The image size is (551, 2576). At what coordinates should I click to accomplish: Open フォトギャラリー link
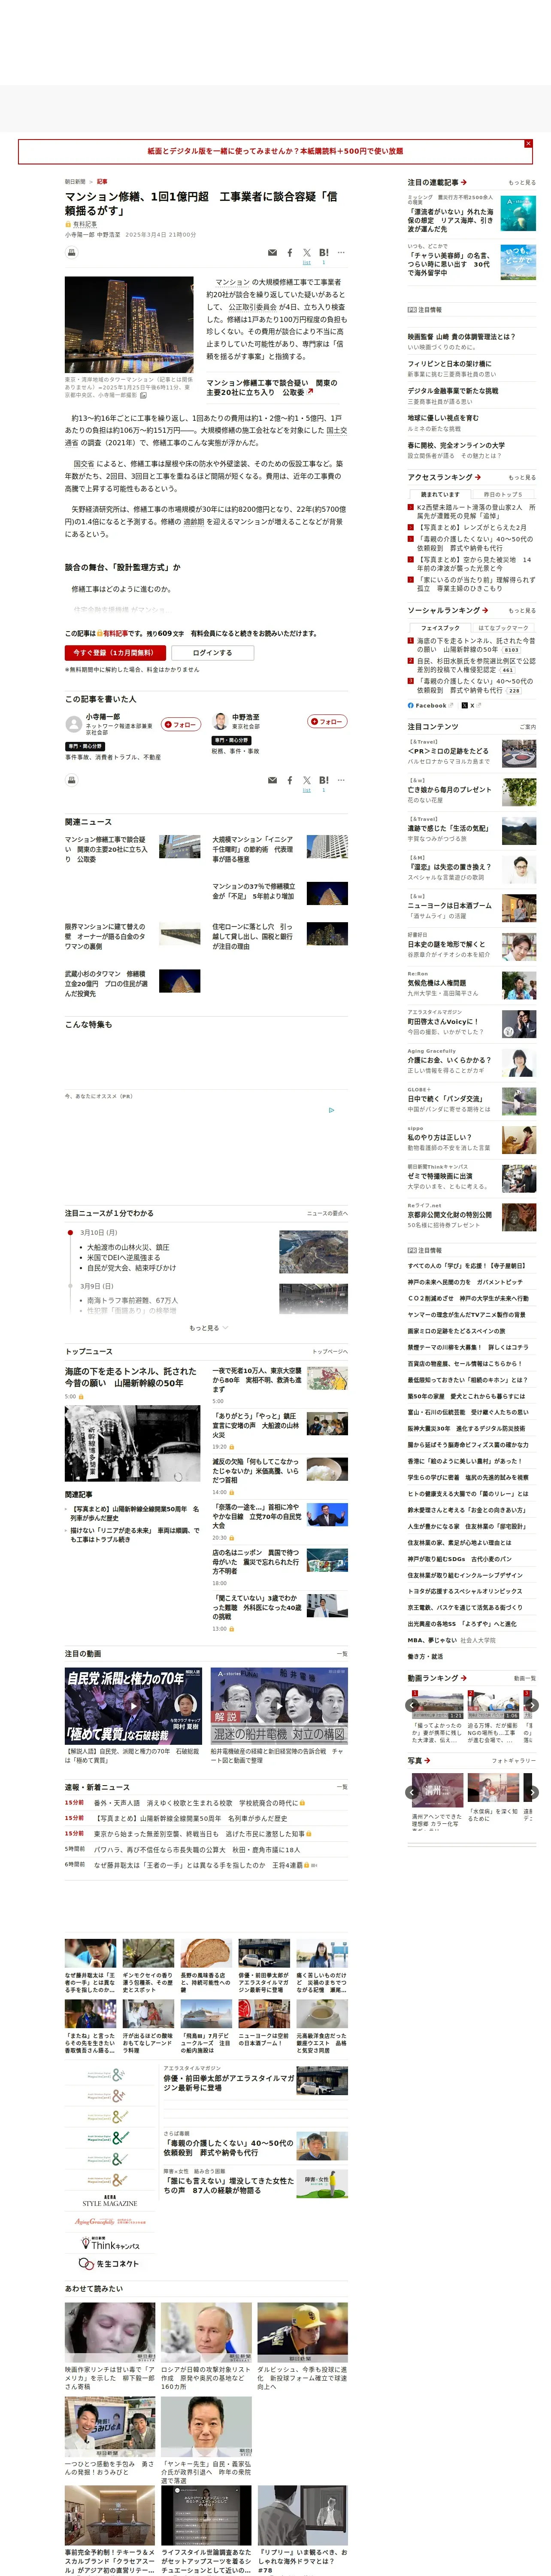pyautogui.click(x=514, y=1760)
